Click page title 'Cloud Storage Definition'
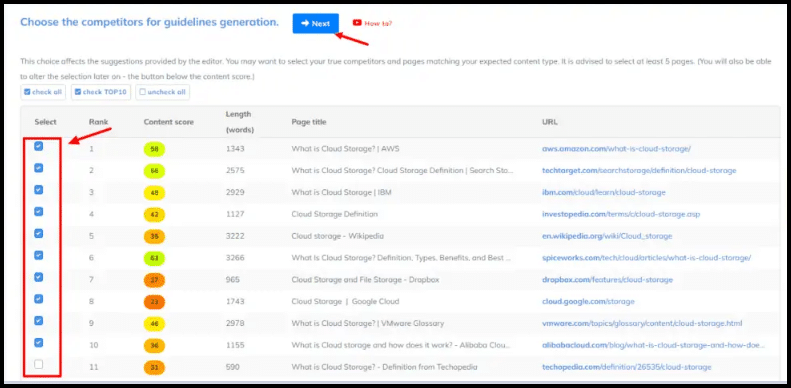The width and height of the screenshot is (791, 388). [x=334, y=214]
